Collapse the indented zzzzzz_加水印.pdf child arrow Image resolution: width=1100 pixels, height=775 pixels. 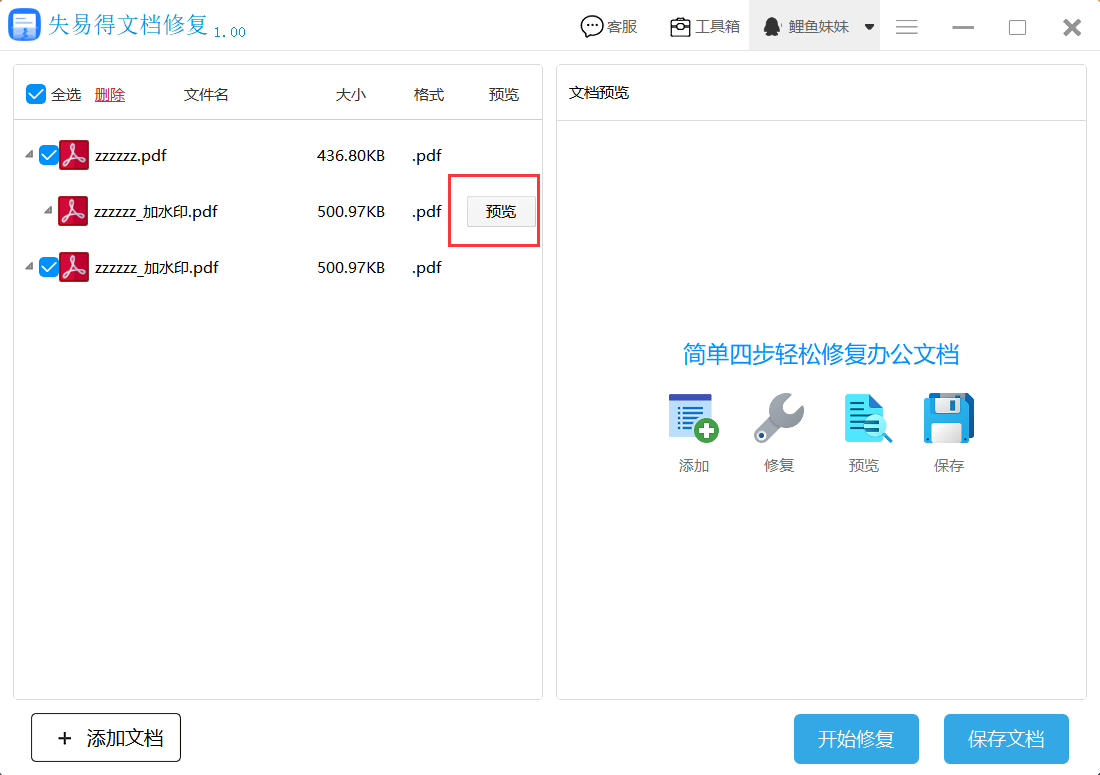click(x=48, y=210)
